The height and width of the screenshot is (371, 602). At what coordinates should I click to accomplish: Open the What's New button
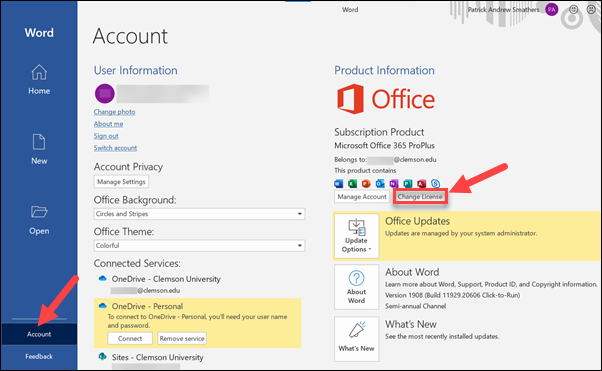[356, 339]
